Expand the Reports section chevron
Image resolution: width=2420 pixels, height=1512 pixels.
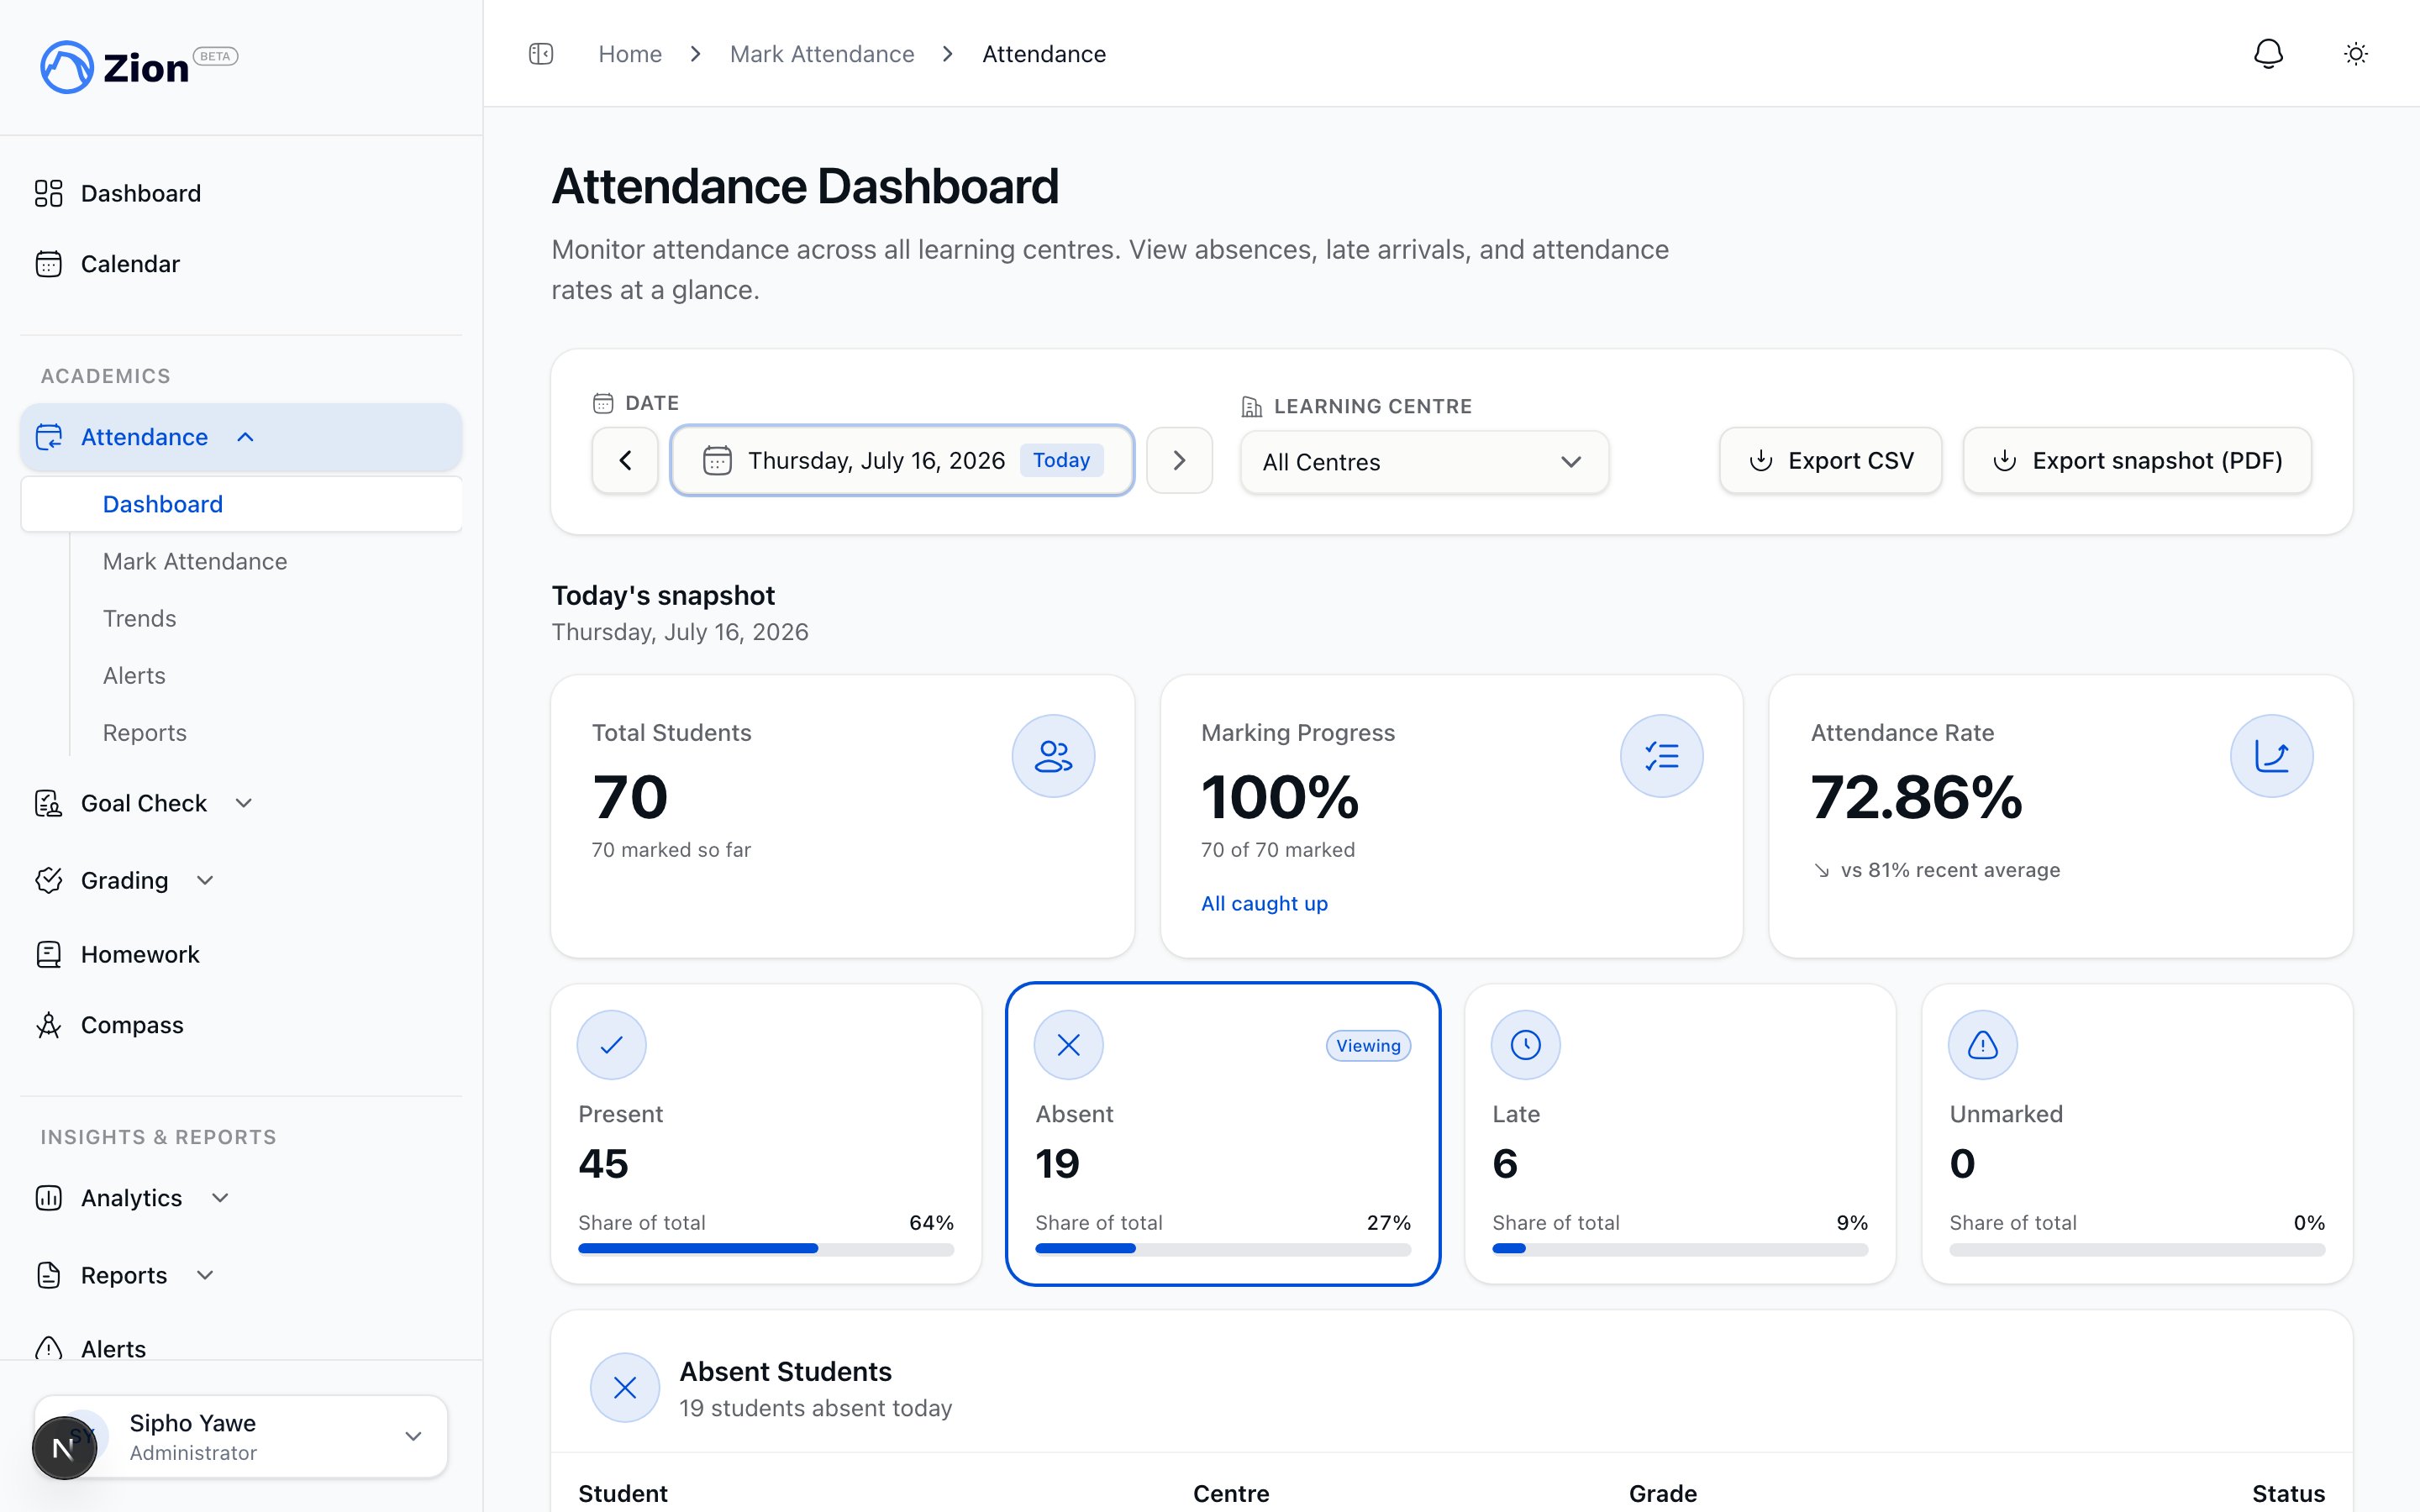pyautogui.click(x=205, y=1275)
